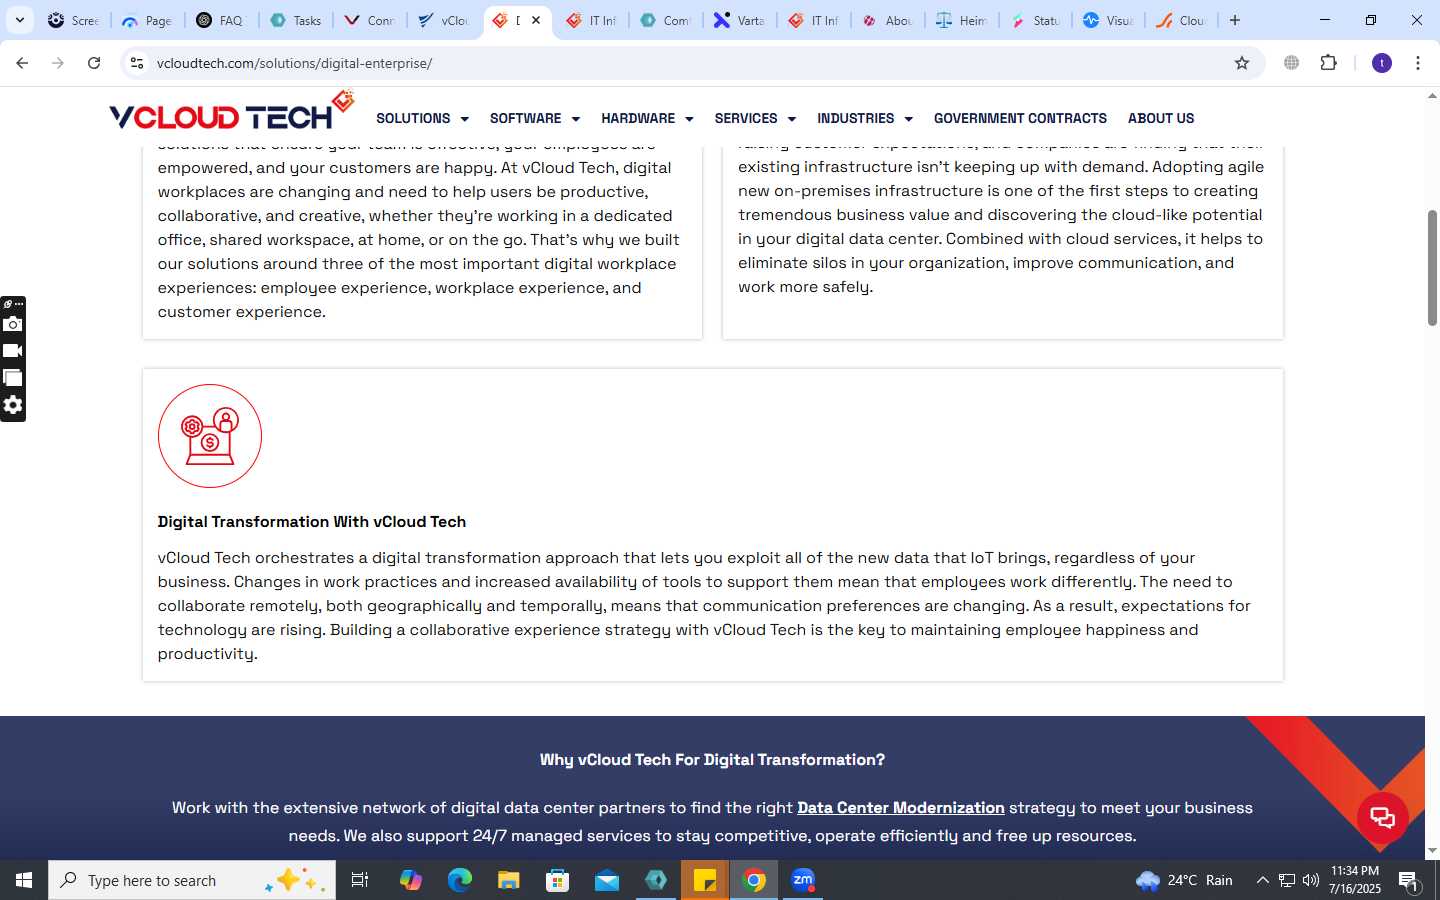
Task: Bookmark this page with star icon
Action: [x=1242, y=63]
